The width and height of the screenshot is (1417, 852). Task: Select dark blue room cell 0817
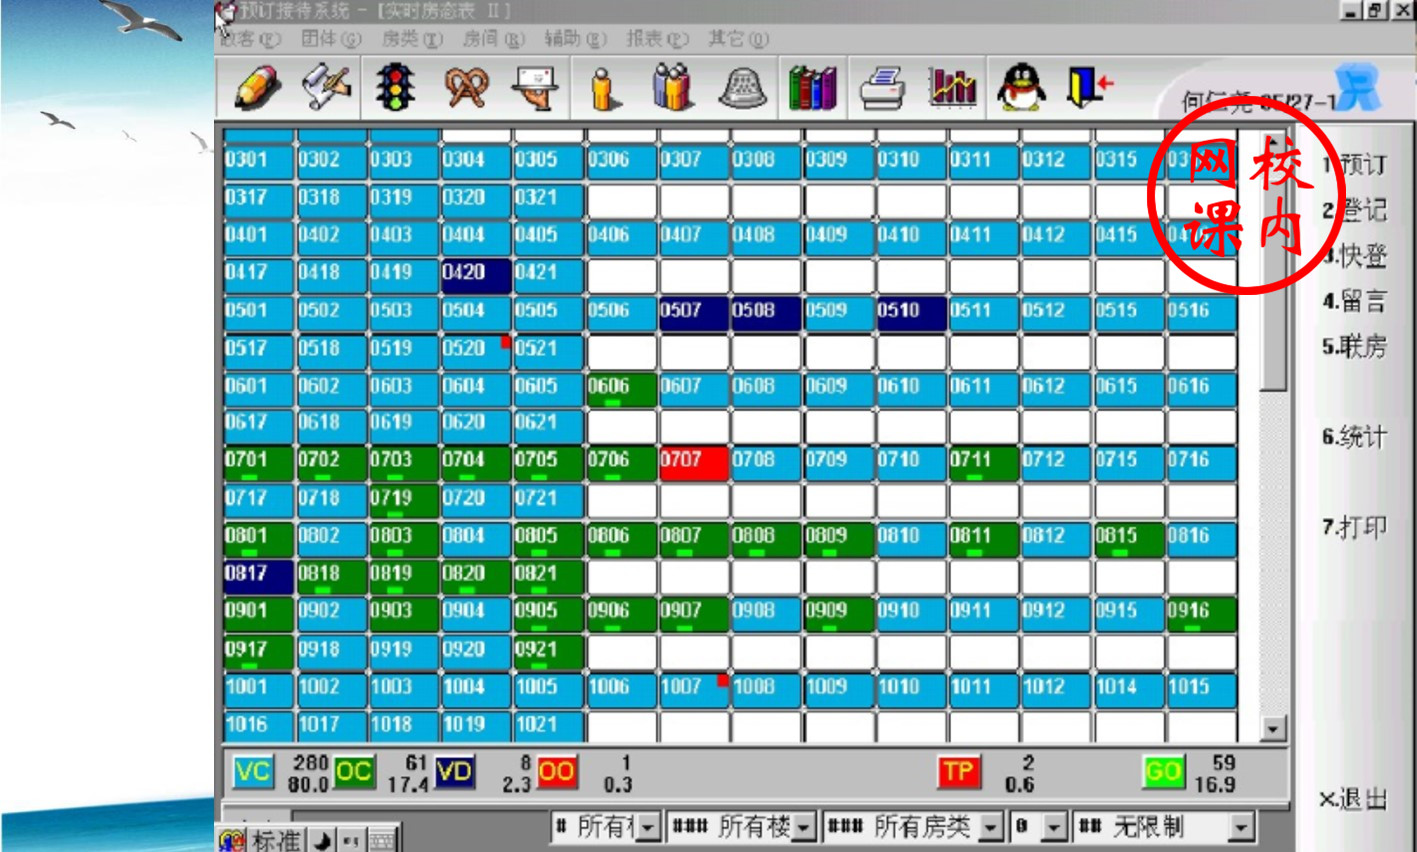pos(259,577)
